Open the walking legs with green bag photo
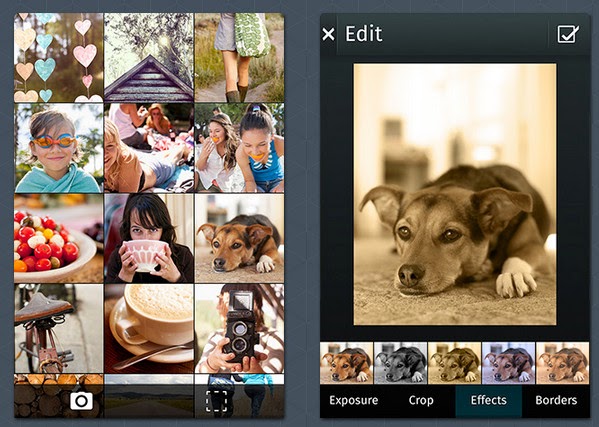The width and height of the screenshot is (599, 427). (x=240, y=58)
